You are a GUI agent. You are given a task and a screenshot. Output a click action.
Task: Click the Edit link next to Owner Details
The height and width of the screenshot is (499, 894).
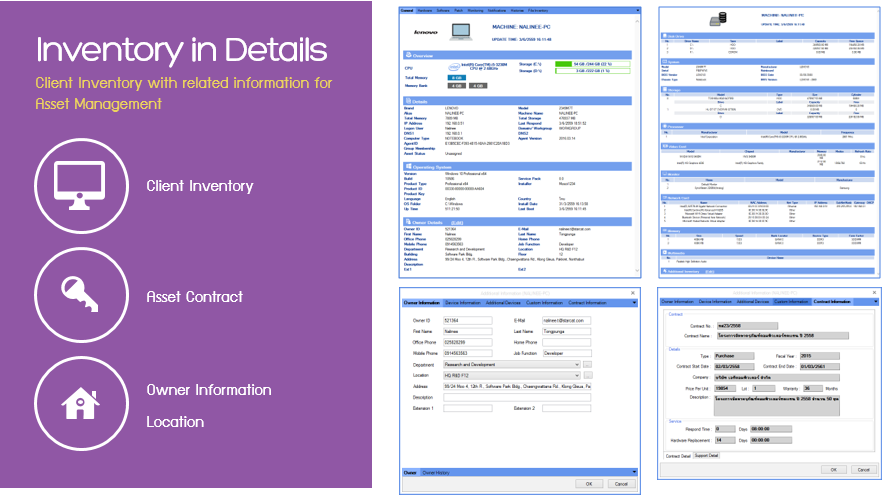456,221
